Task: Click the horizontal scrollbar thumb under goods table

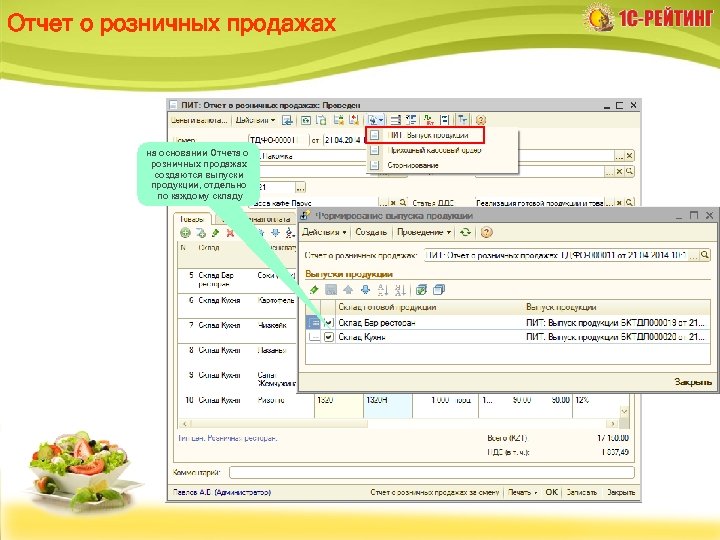Action: click(x=278, y=424)
